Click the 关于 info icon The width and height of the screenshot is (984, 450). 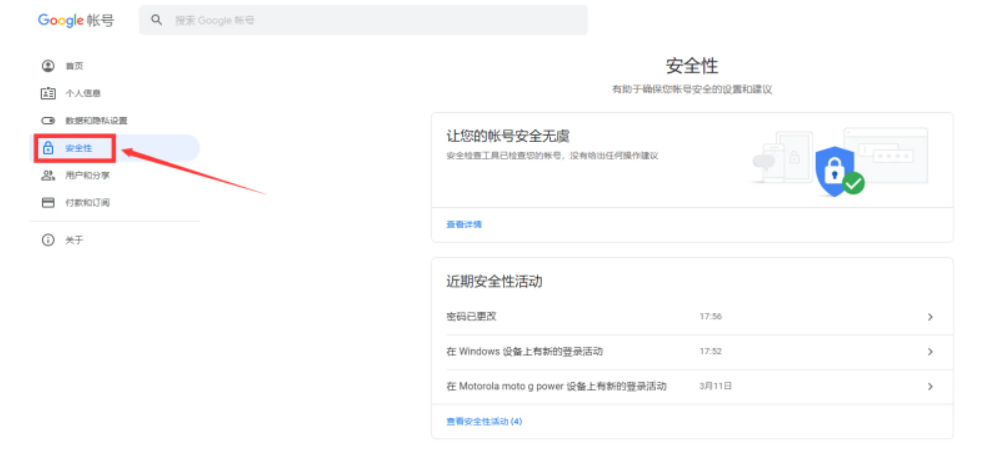(x=48, y=240)
